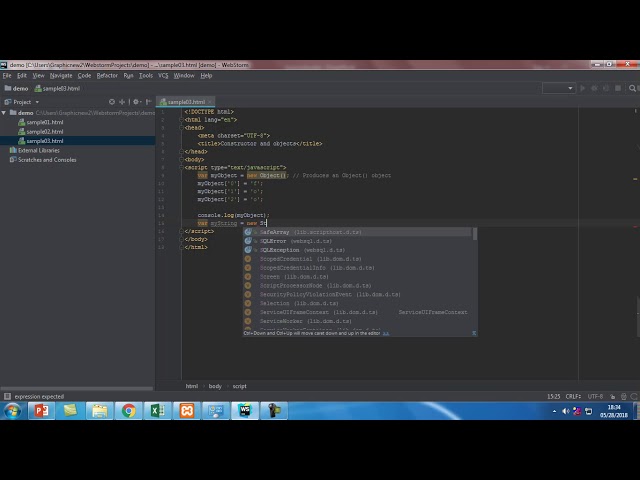The height and width of the screenshot is (480, 640).
Task: Collapse the script tag fold marker
Action: tap(181, 167)
